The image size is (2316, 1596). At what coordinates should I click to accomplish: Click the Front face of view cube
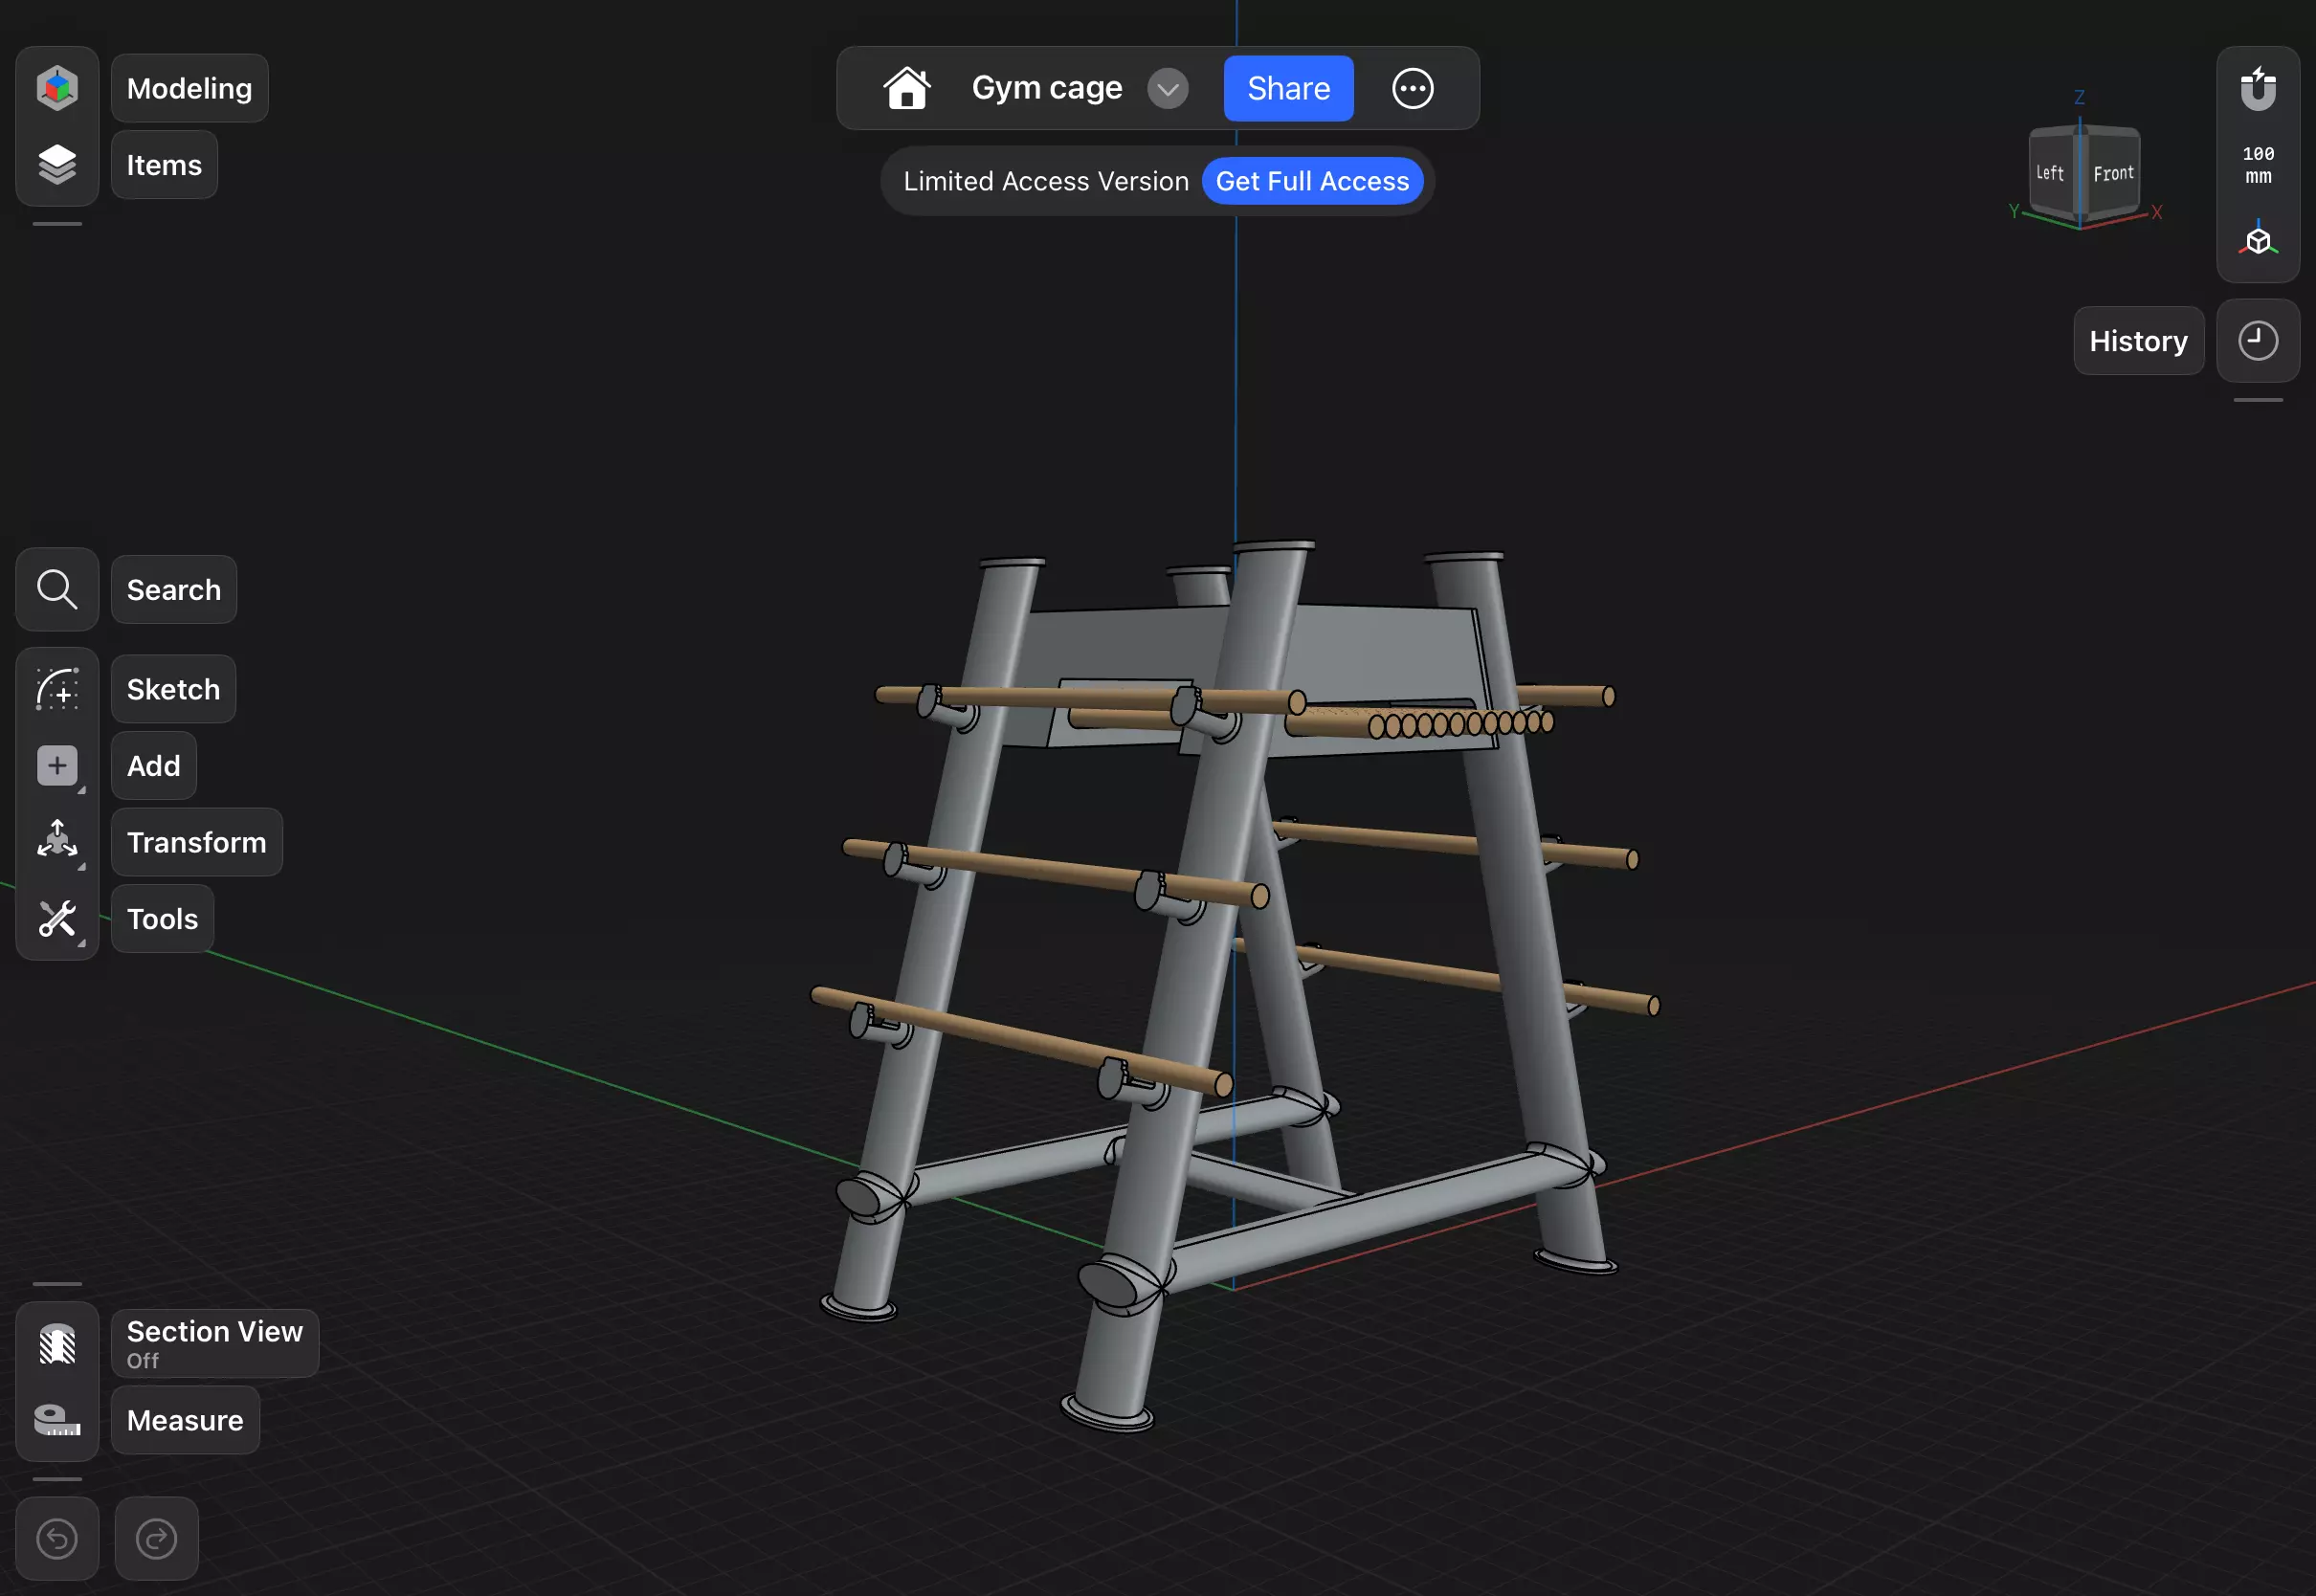coord(2112,174)
